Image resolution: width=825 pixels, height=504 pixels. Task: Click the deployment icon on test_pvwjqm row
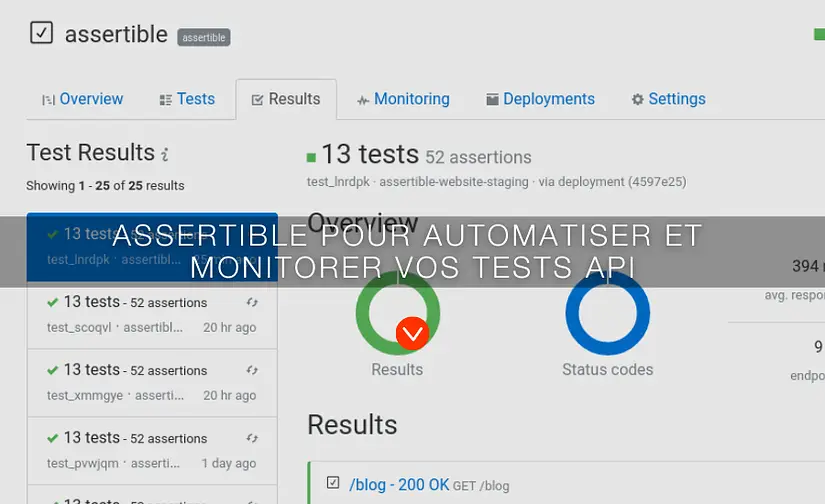[252, 438]
